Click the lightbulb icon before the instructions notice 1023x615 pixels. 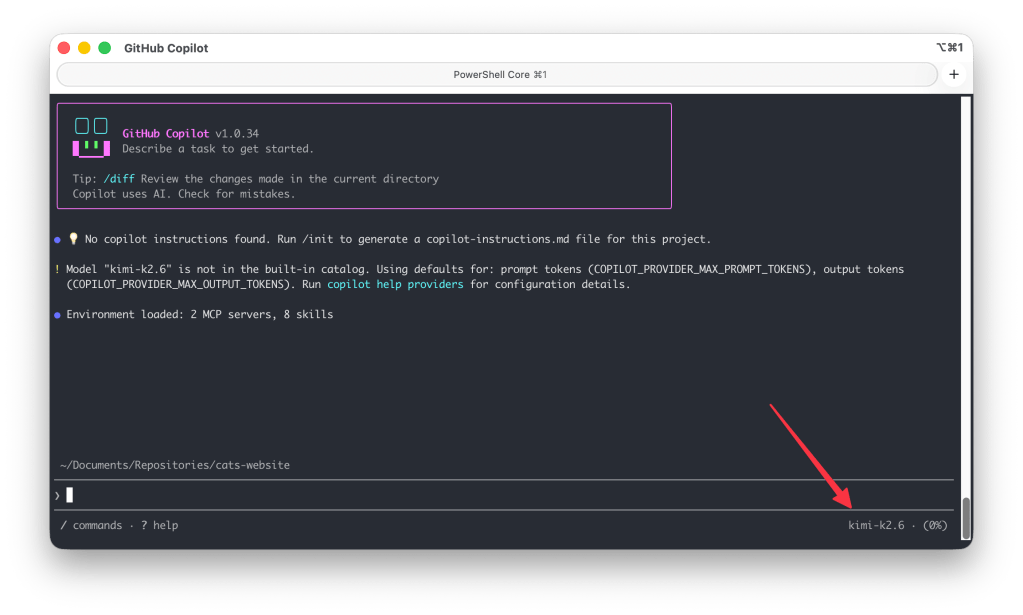pyautogui.click(x=73, y=240)
